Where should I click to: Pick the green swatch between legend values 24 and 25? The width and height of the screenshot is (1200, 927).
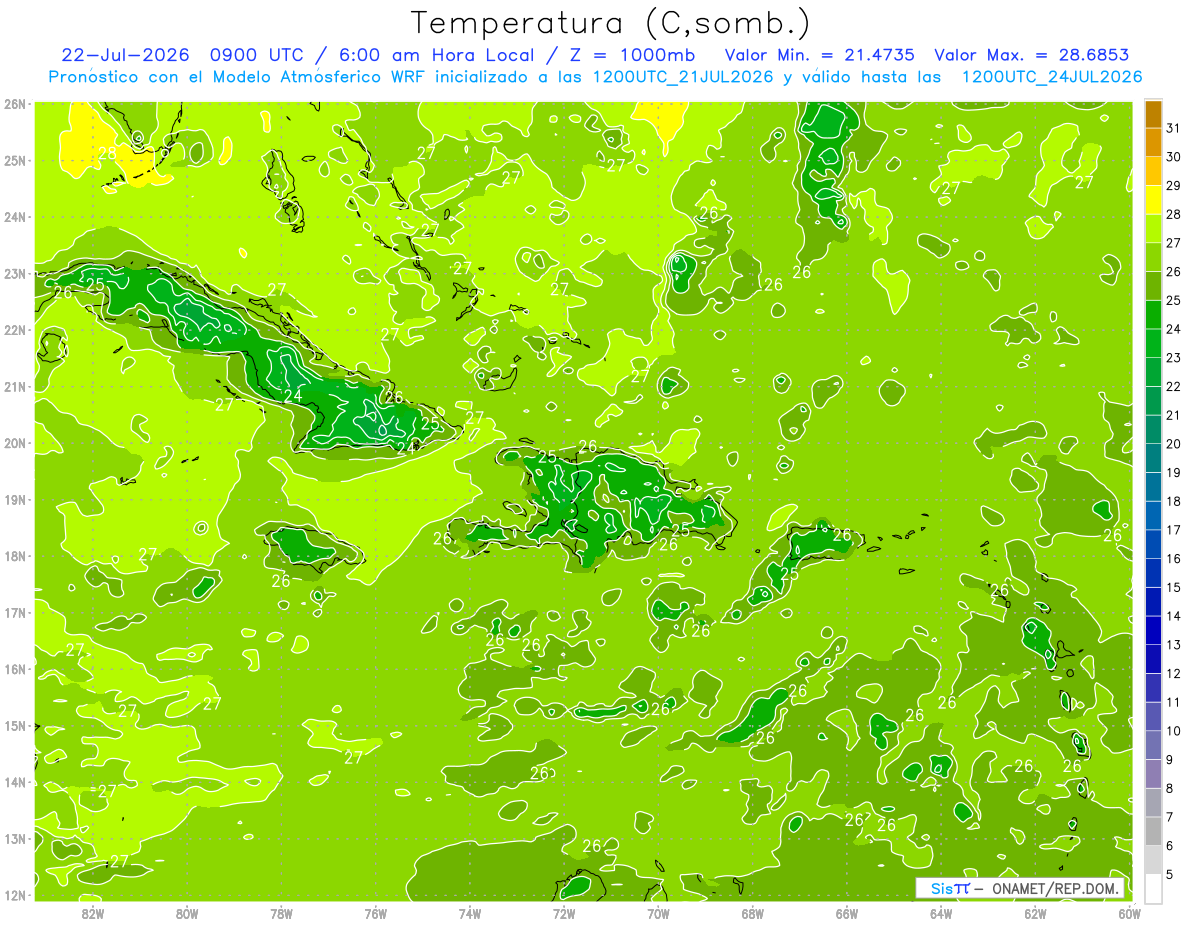pyautogui.click(x=1153, y=314)
